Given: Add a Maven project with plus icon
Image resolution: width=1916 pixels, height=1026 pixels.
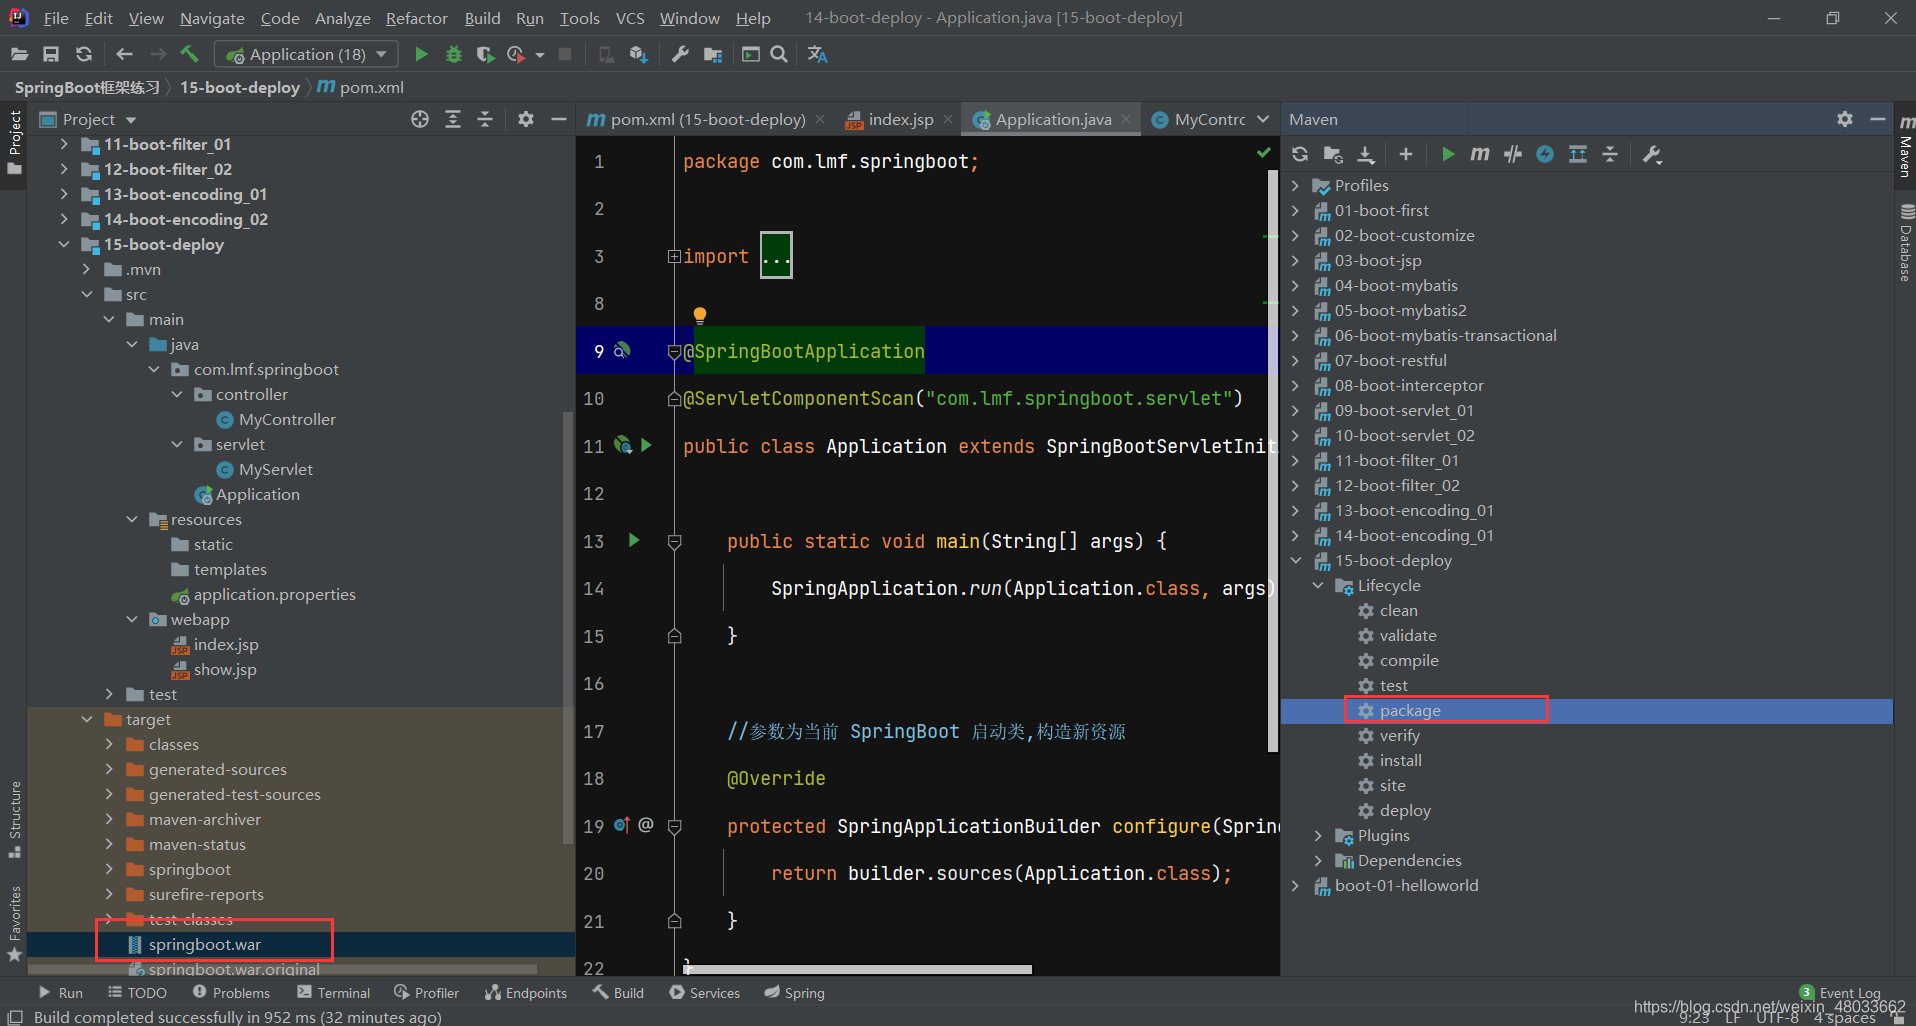Looking at the screenshot, I should click(1406, 154).
